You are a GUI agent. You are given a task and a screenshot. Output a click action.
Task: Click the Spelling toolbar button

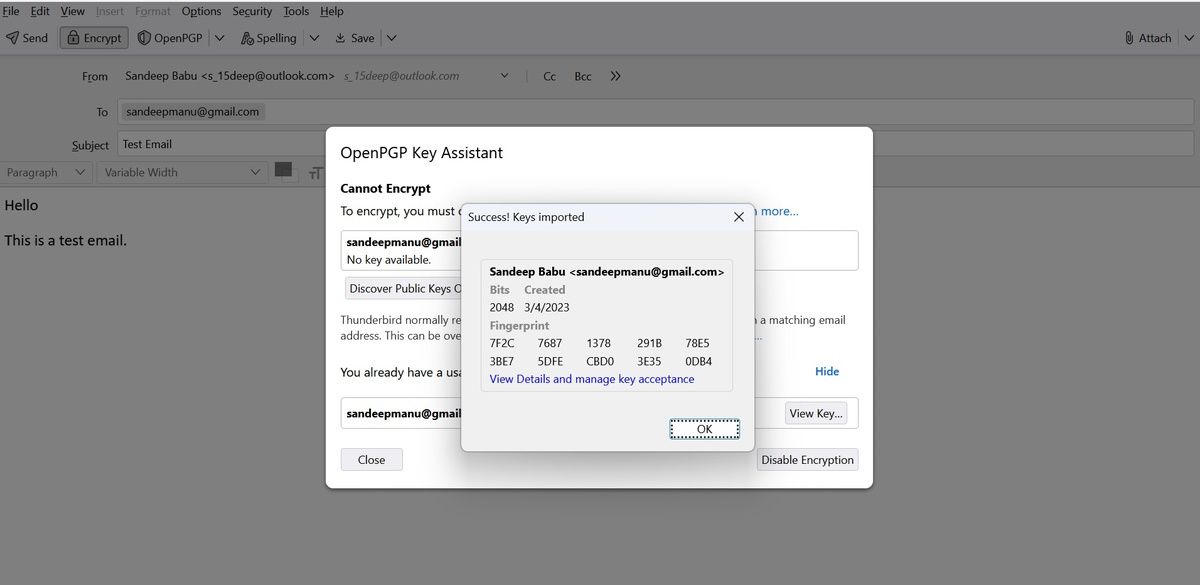click(269, 38)
